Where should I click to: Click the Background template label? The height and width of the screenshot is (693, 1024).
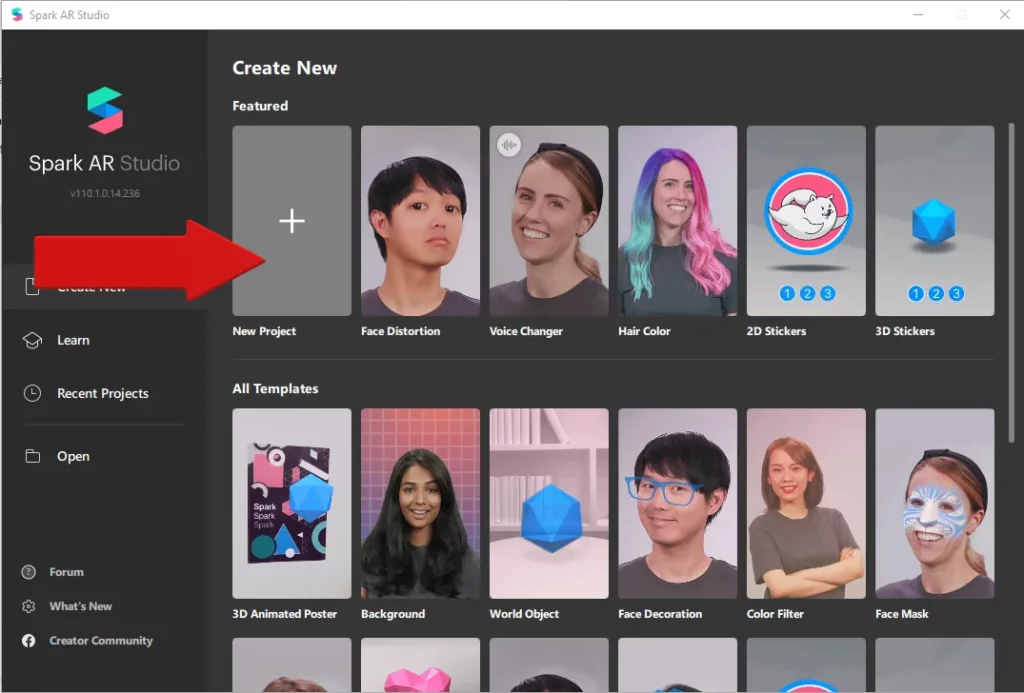(392, 614)
